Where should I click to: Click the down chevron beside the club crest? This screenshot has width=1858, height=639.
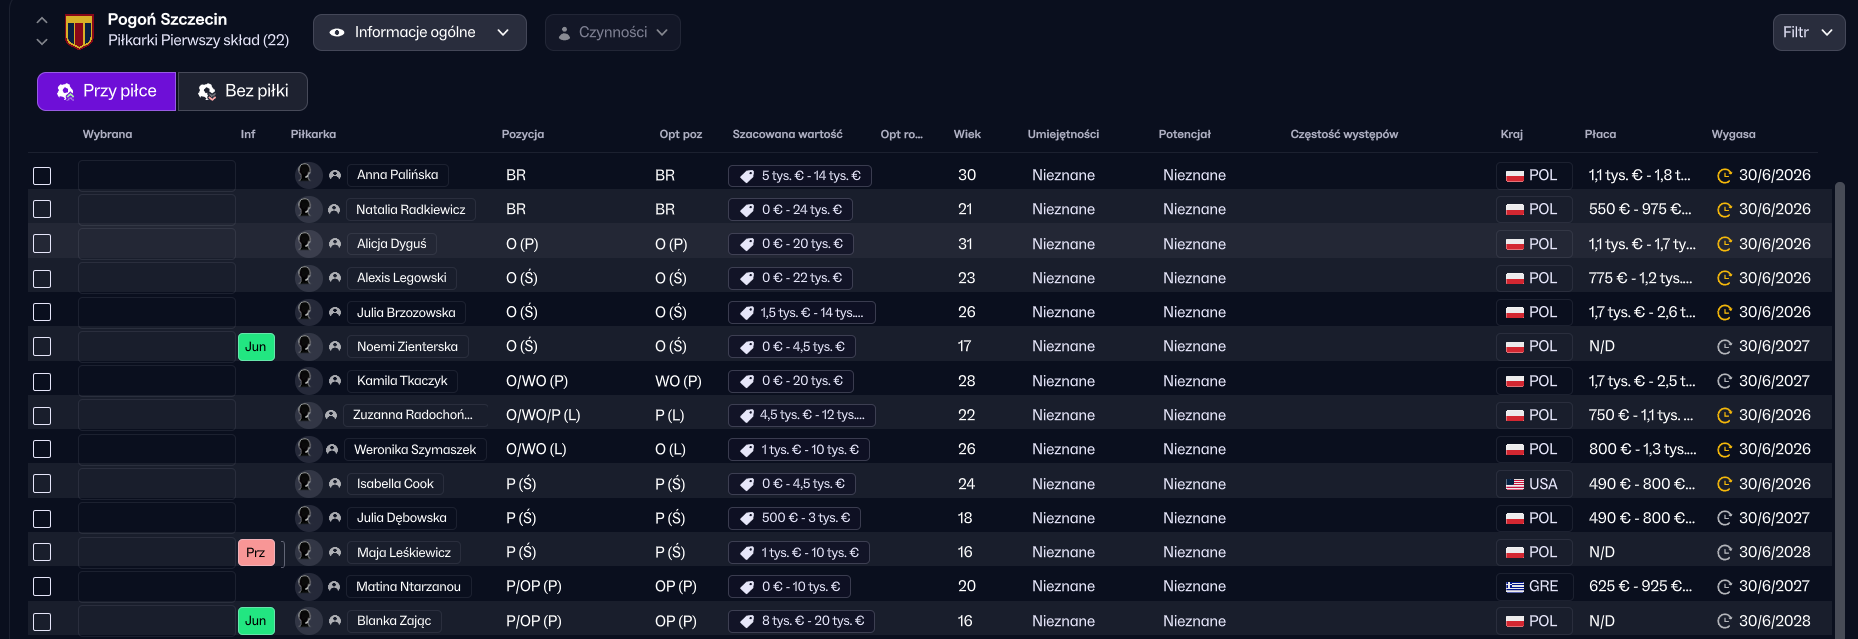coord(42,42)
